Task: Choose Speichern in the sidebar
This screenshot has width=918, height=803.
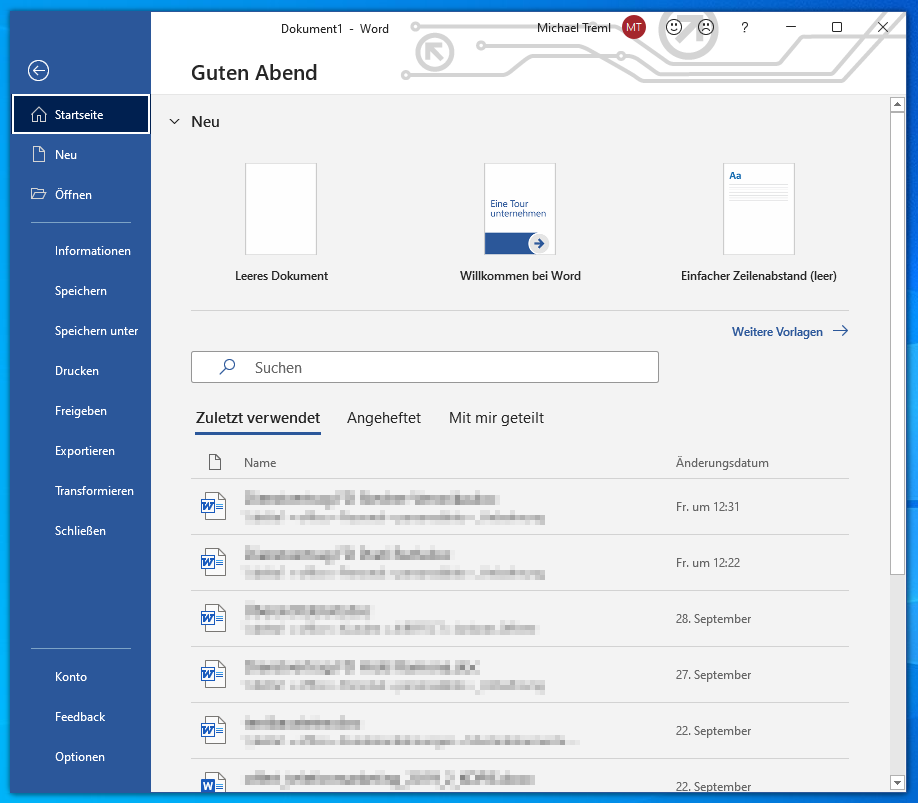Action: click(x=81, y=291)
